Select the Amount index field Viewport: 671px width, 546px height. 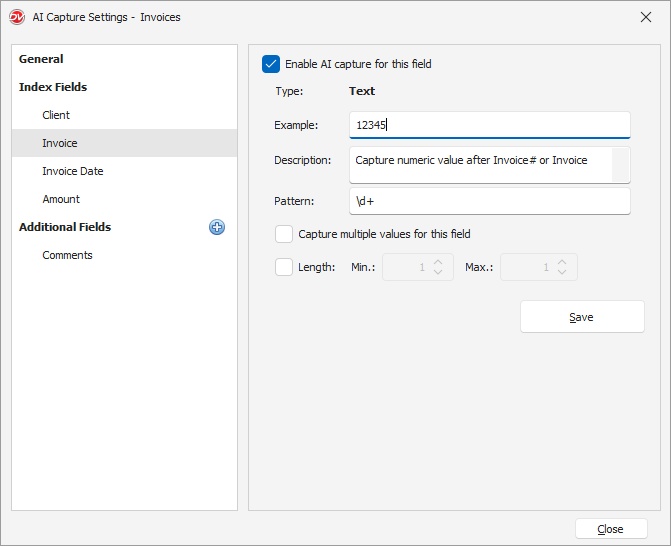[x=124, y=199]
